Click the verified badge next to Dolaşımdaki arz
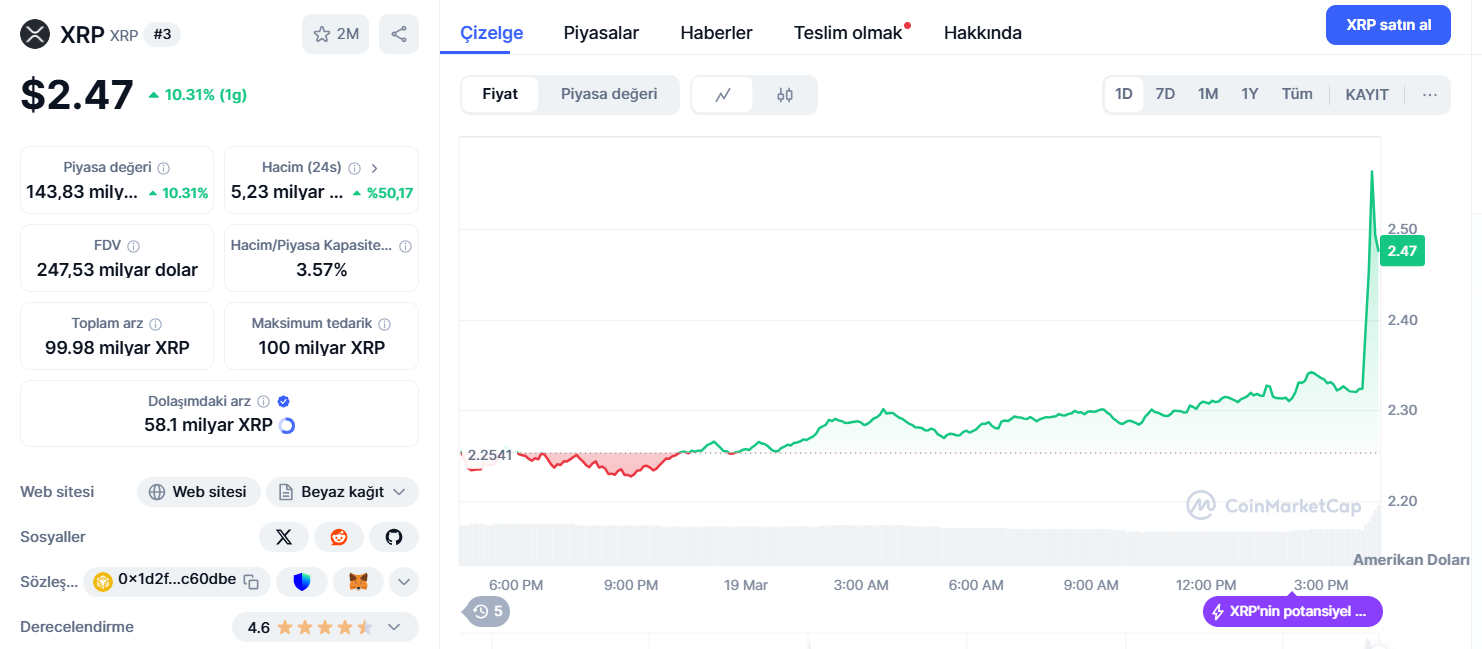This screenshot has height=649, width=1482. click(284, 401)
